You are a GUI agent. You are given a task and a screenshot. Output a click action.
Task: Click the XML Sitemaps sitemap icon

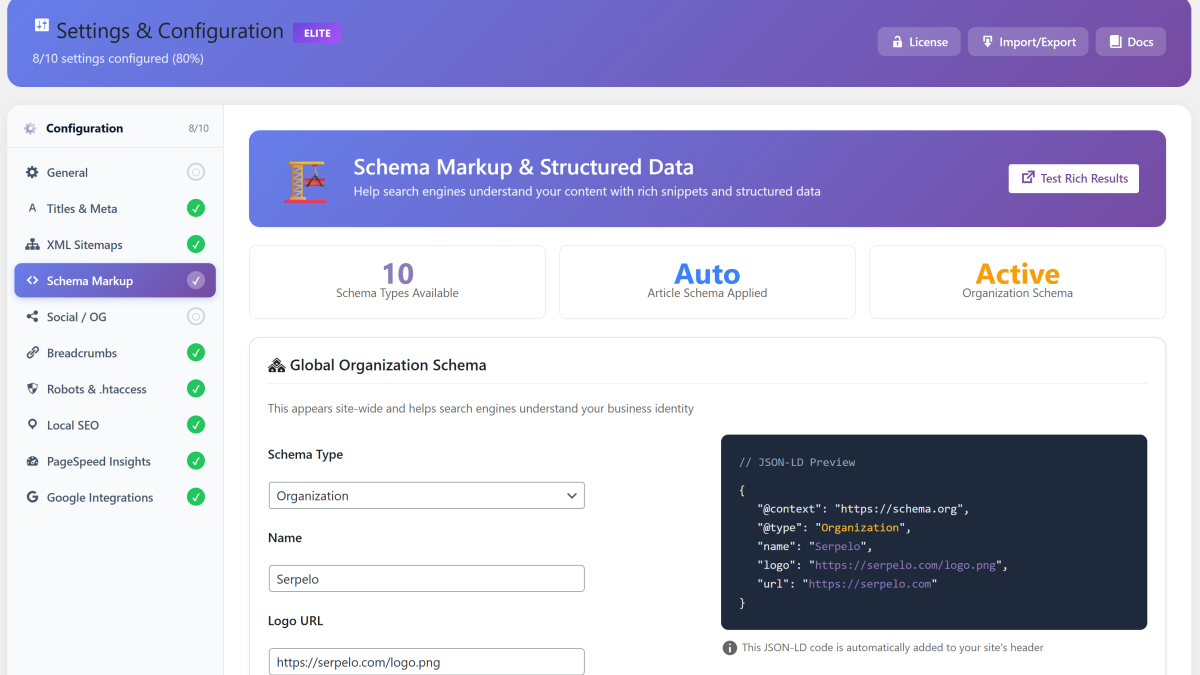pos(30,244)
